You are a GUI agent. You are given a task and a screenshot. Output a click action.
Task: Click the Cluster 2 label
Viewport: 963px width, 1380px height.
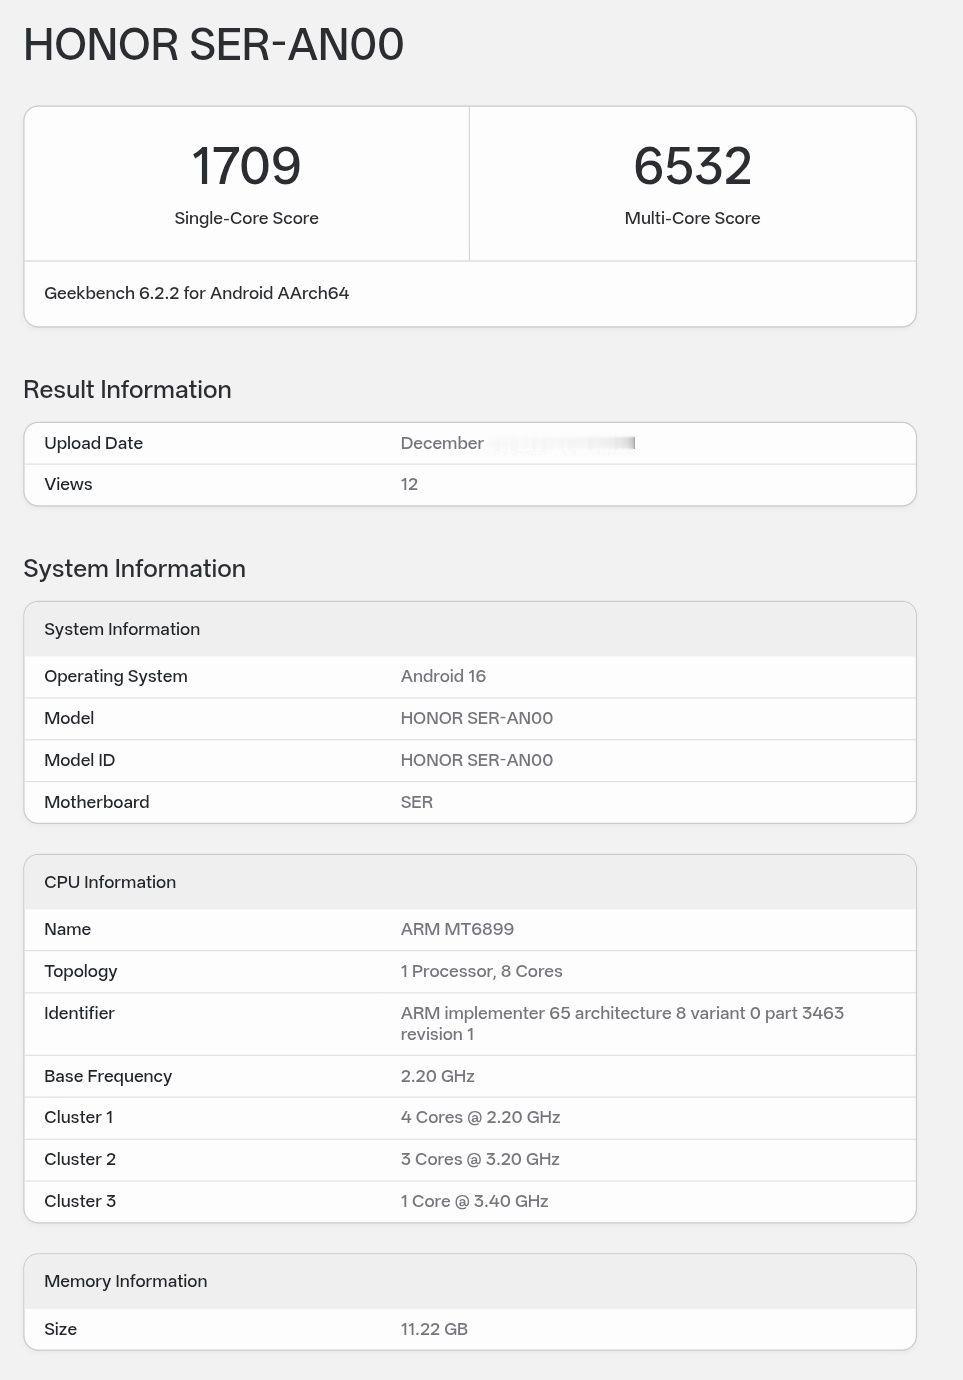point(80,1159)
